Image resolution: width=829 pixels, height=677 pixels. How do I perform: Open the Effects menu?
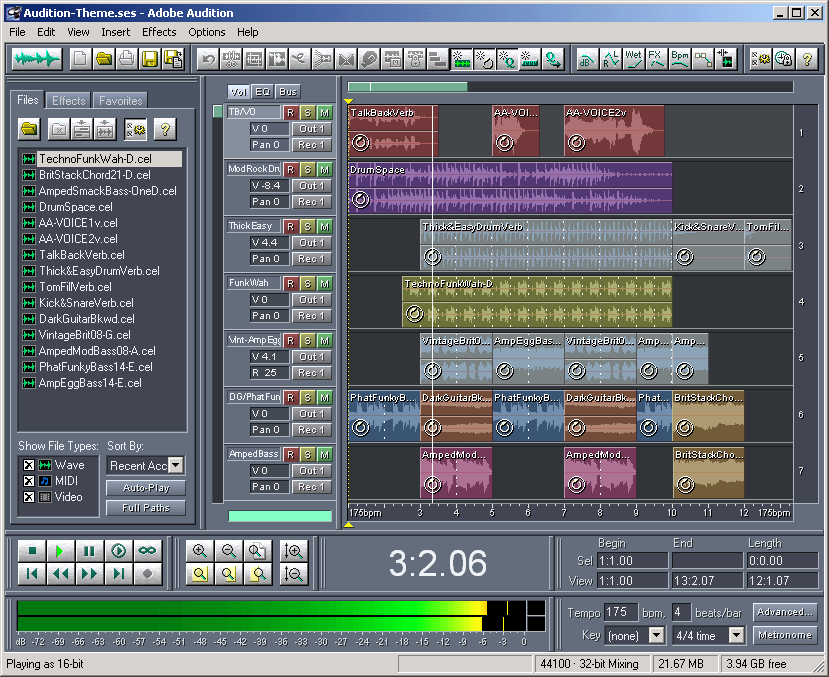pyautogui.click(x=159, y=32)
